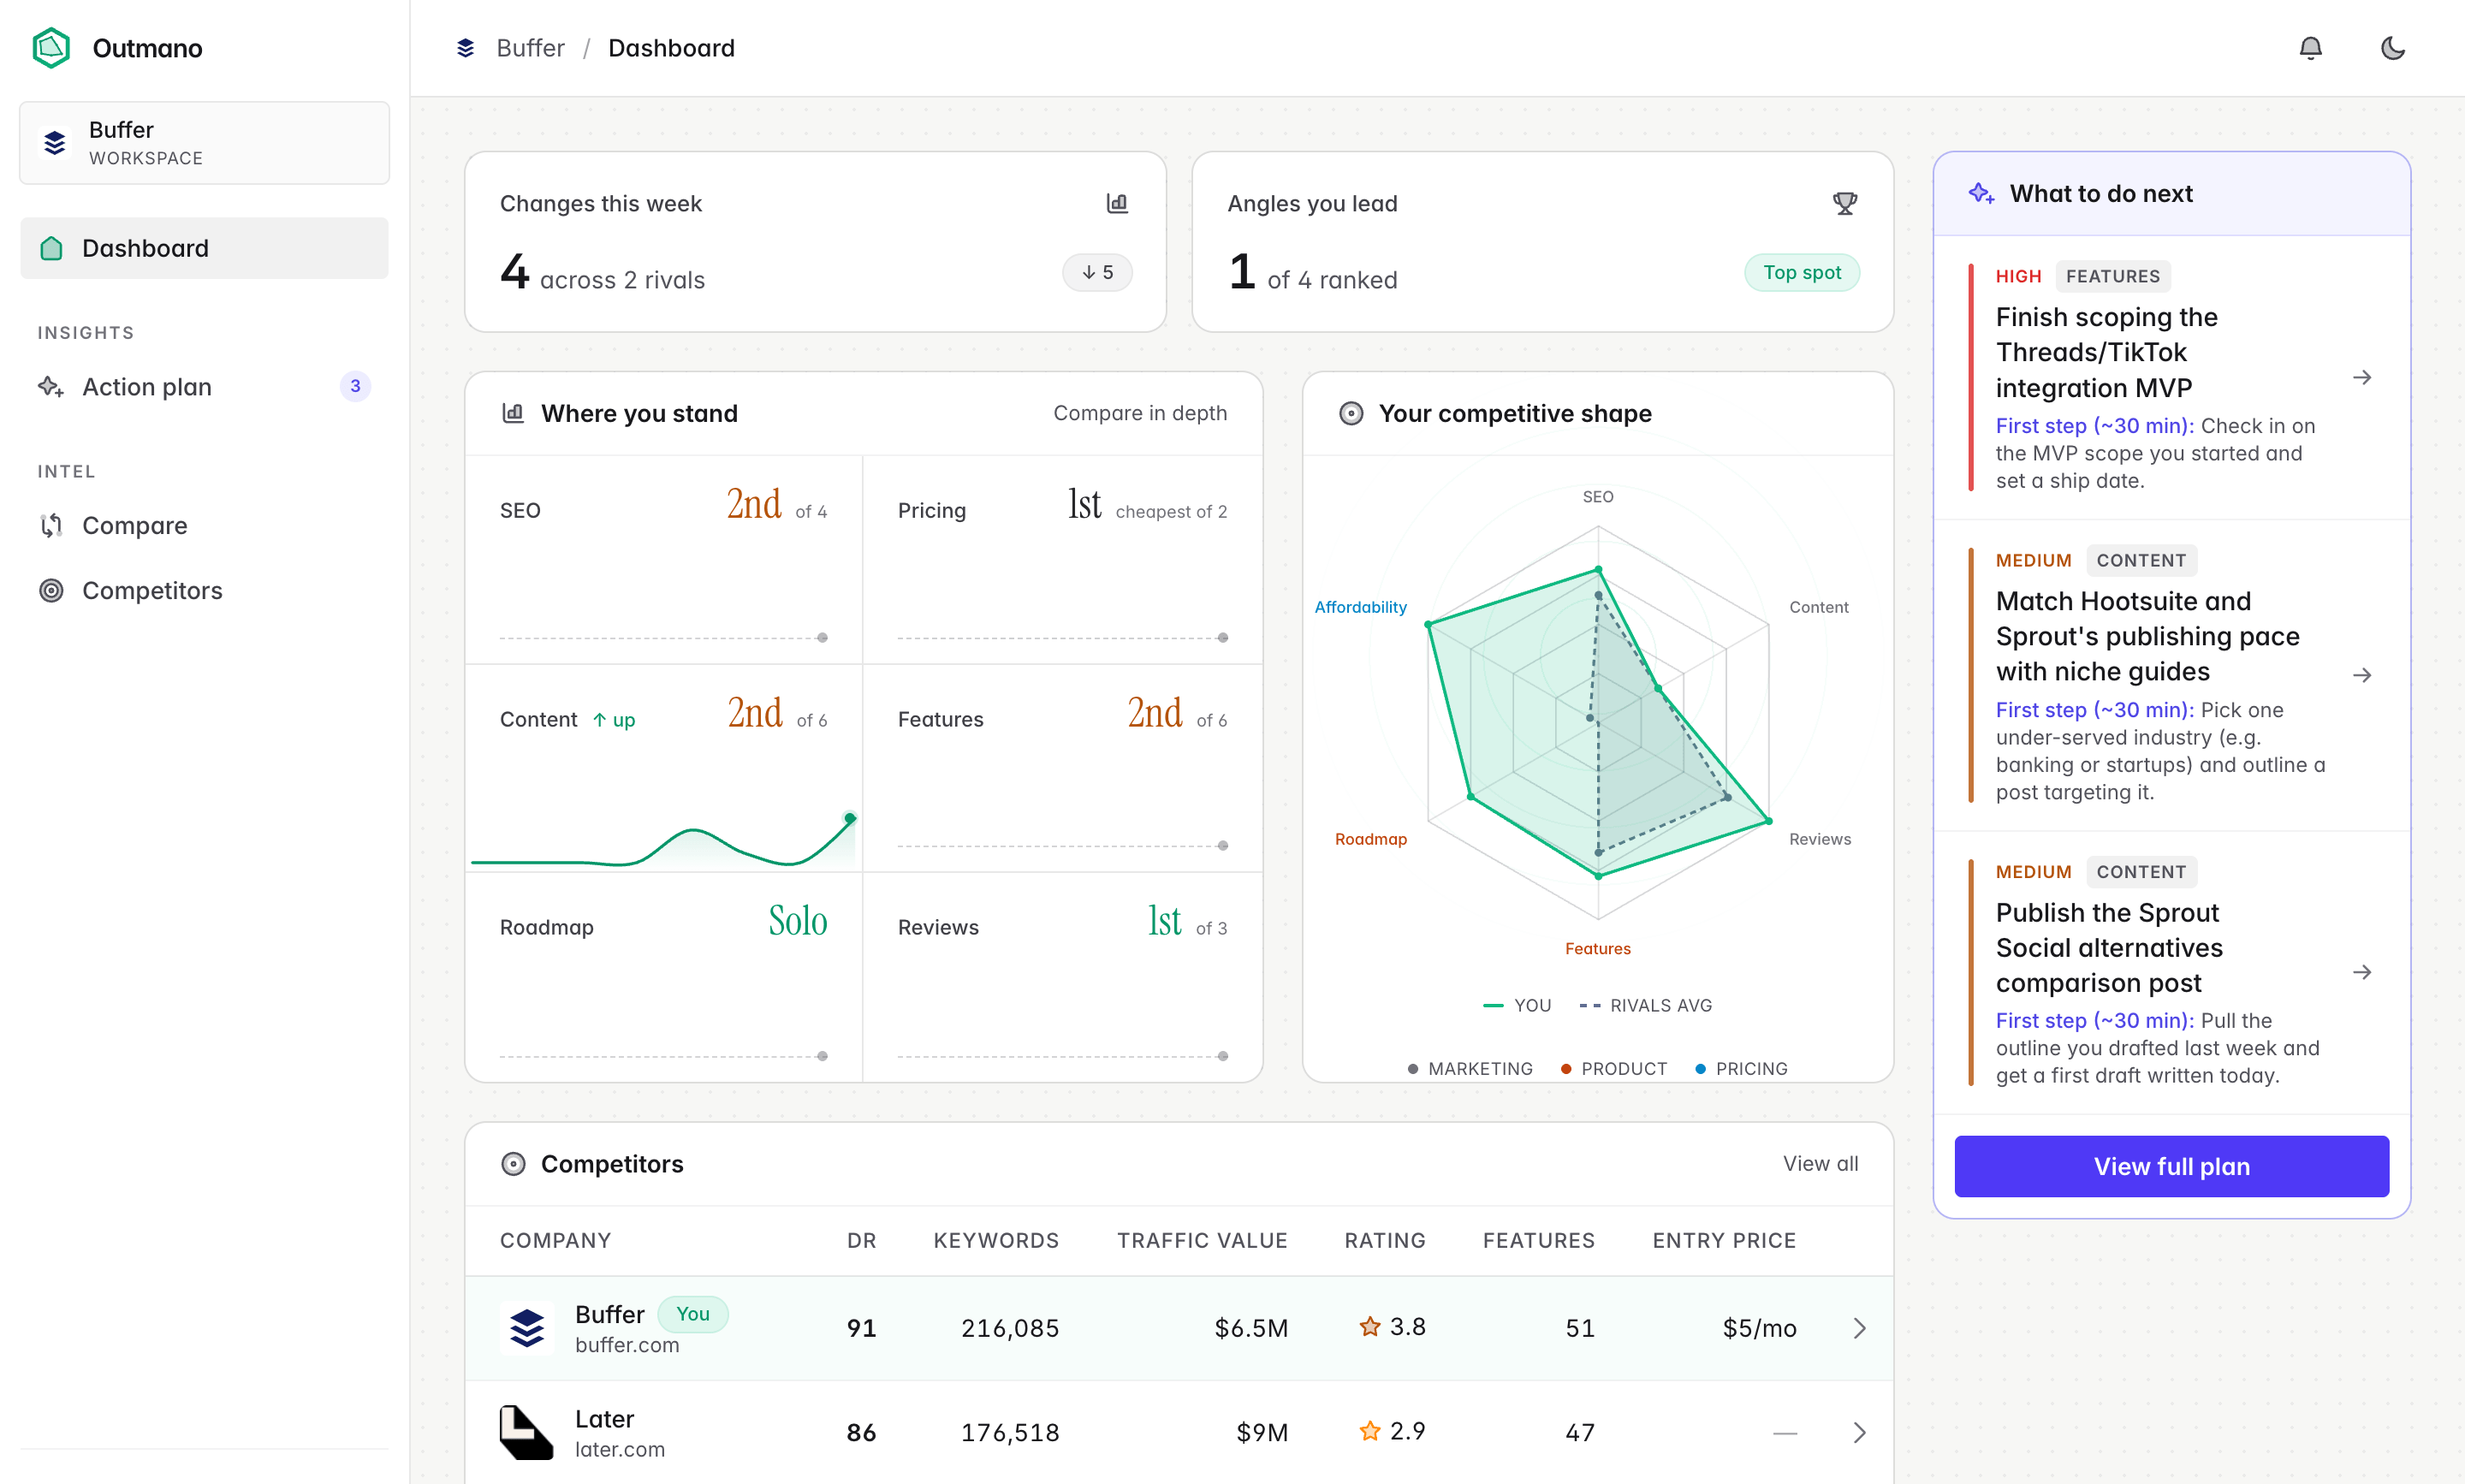Image resolution: width=2465 pixels, height=1484 pixels.
Task: Open the Reviews 1st of 3 tile
Action: [x=1062, y=977]
